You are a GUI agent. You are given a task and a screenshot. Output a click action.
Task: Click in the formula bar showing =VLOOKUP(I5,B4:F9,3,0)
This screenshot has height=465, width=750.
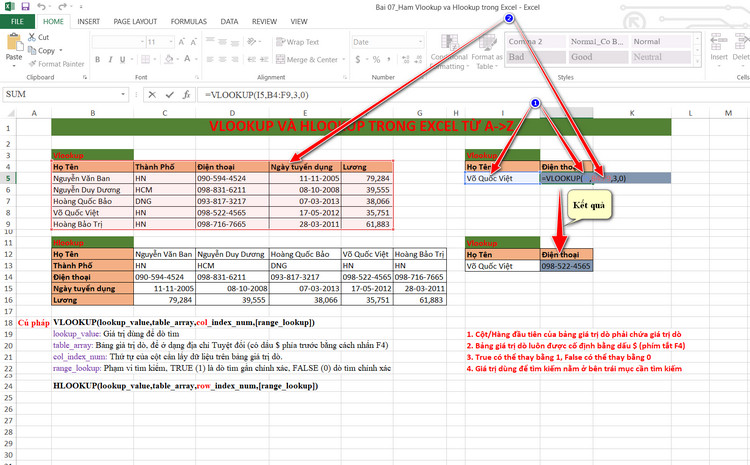tap(474, 95)
